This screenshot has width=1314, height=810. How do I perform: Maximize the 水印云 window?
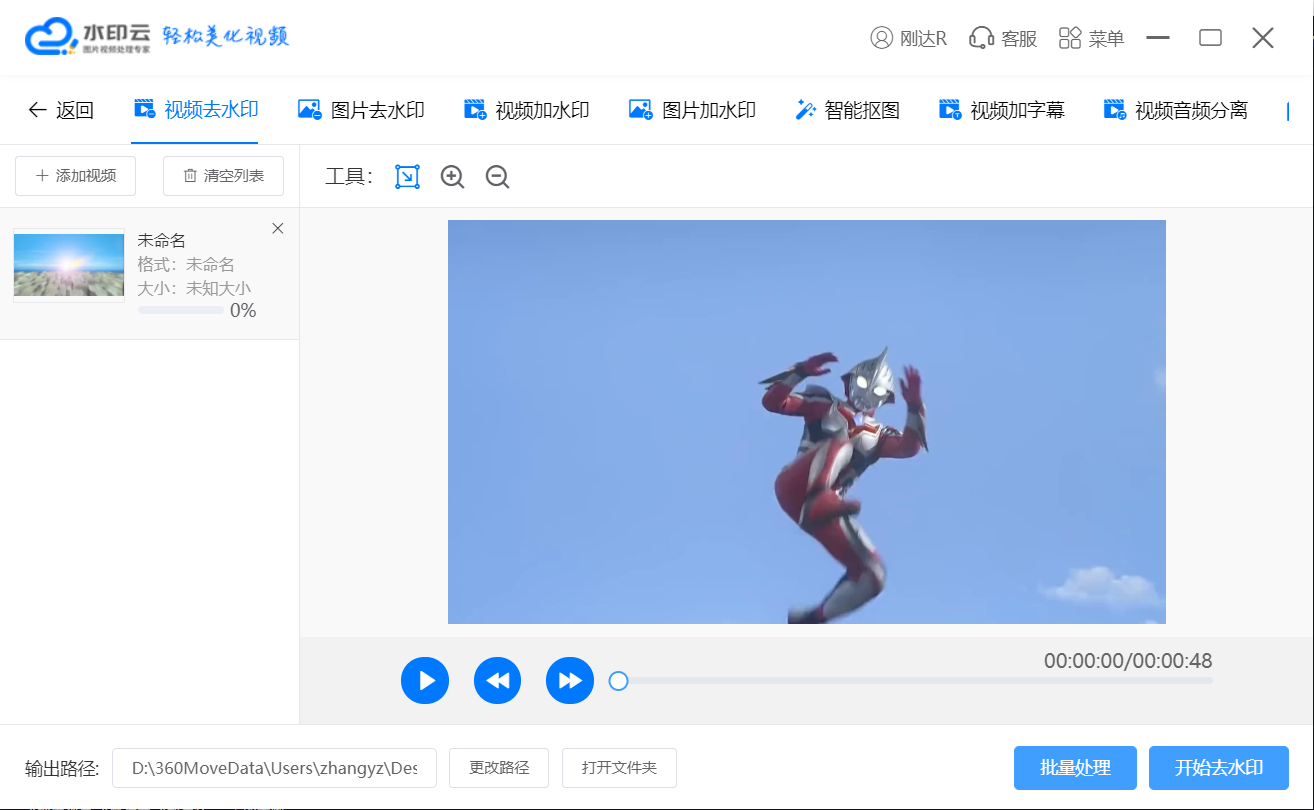1211,38
